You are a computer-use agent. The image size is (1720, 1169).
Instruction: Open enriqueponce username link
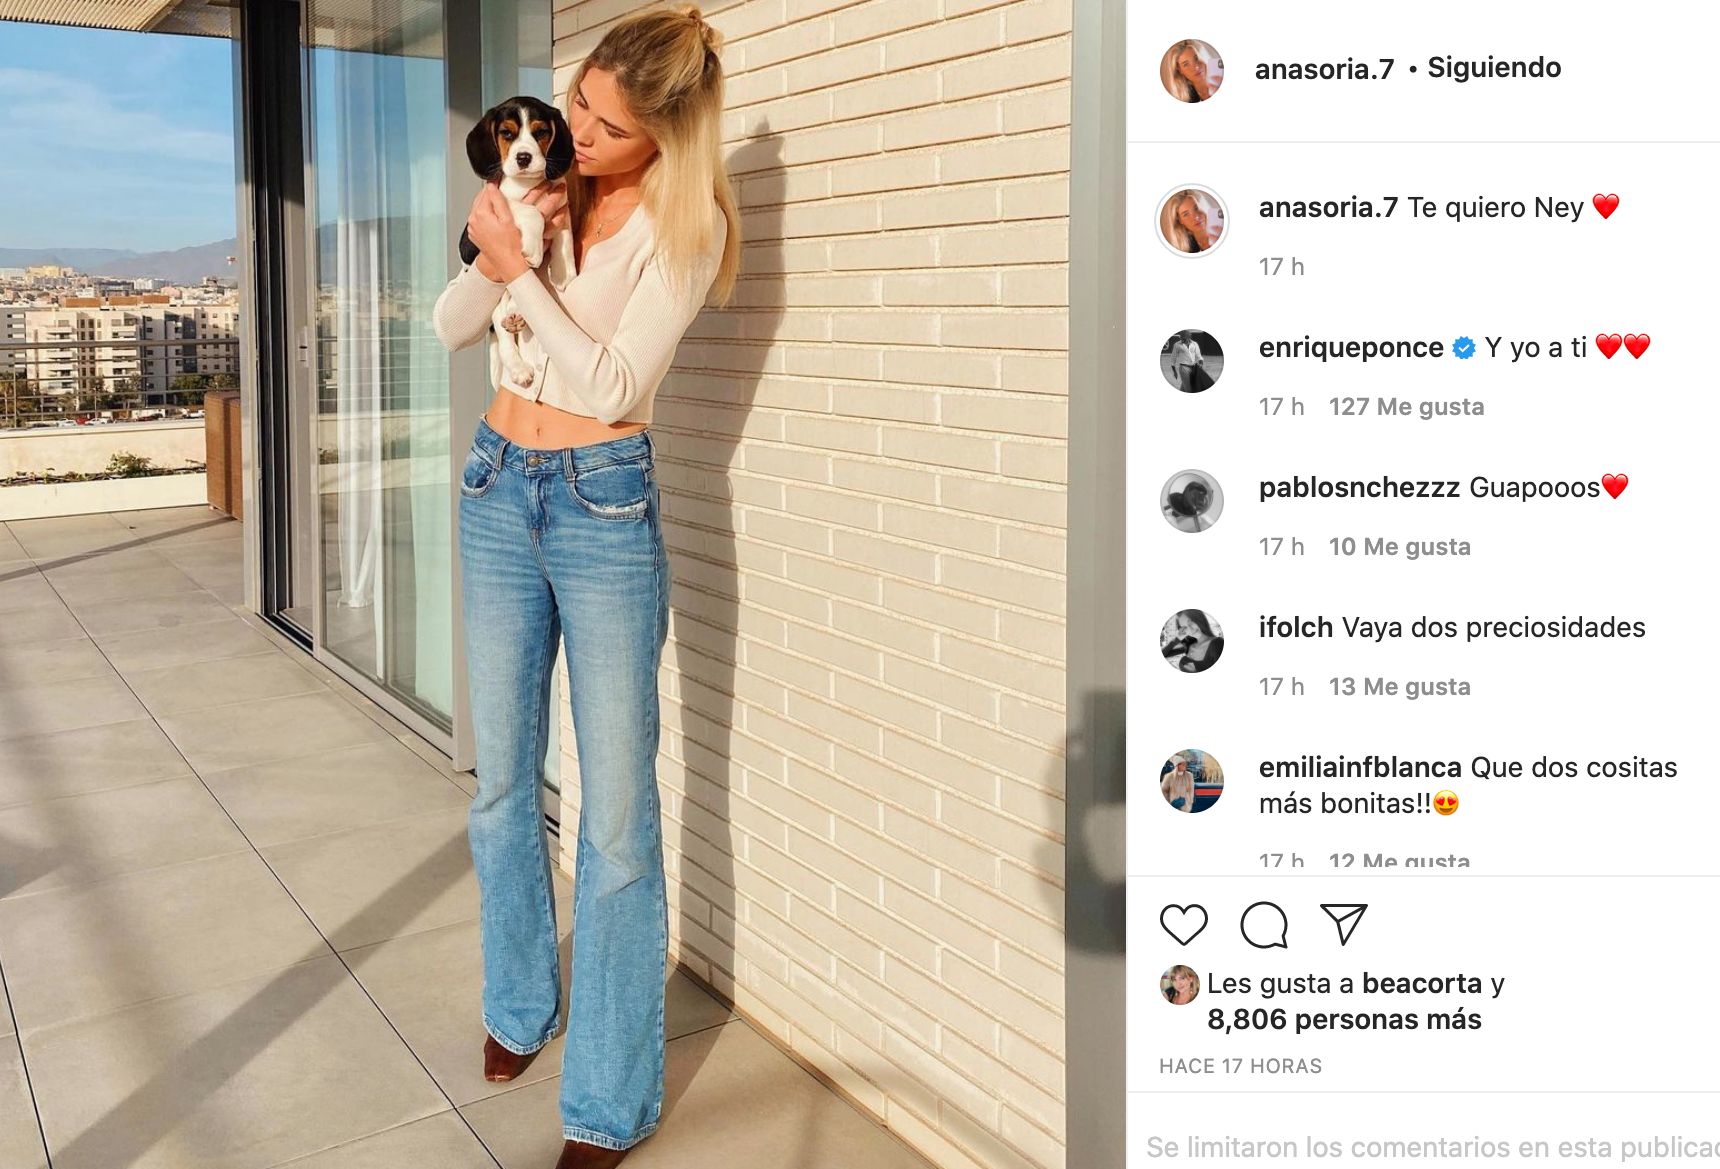click(x=1351, y=348)
